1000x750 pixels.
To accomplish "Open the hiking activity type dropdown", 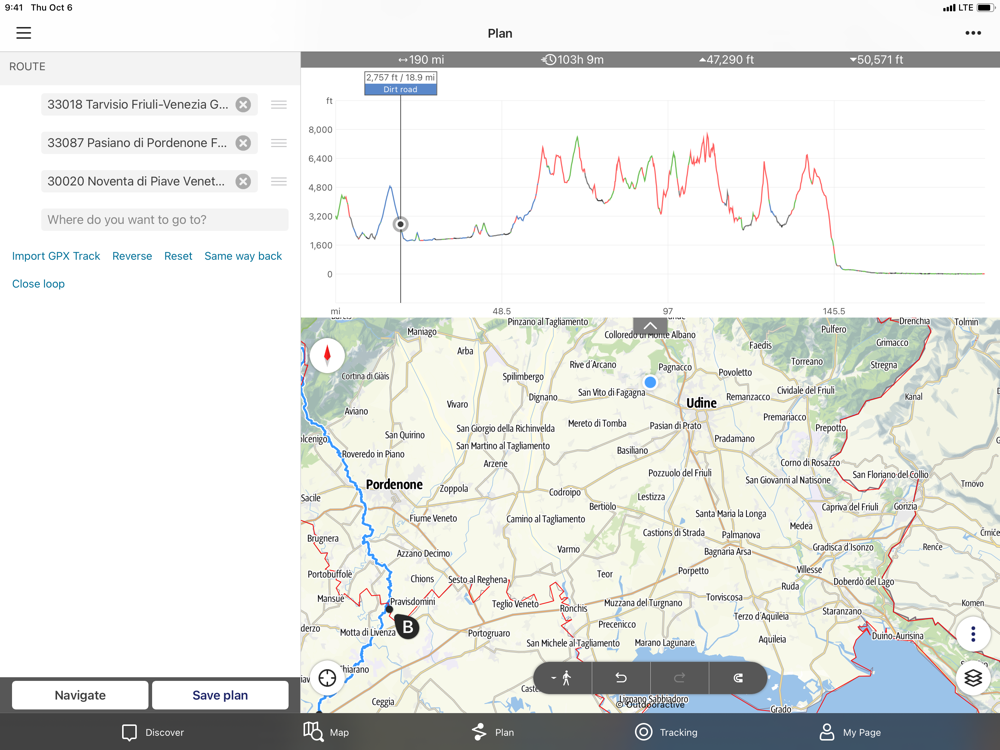I will point(562,678).
